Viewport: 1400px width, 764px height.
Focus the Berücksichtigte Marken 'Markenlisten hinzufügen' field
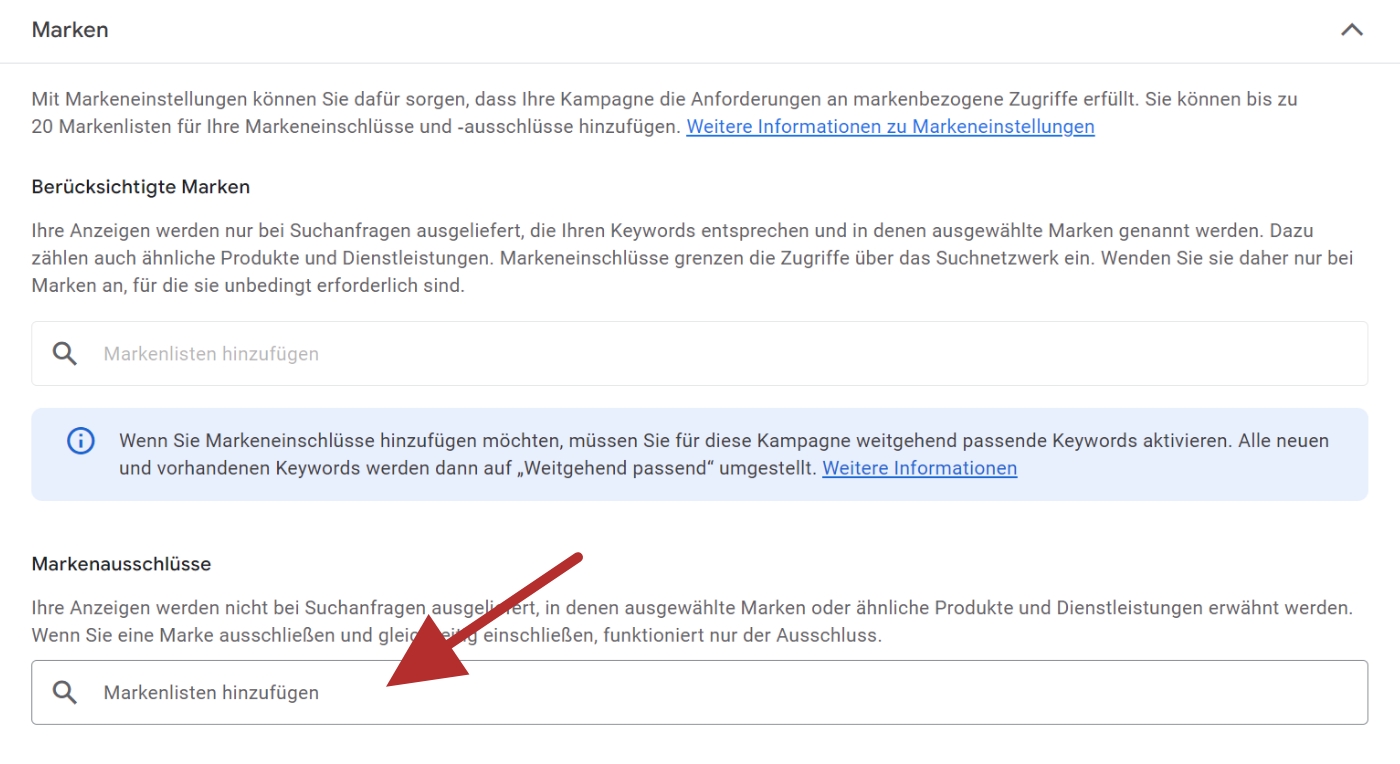pos(700,354)
